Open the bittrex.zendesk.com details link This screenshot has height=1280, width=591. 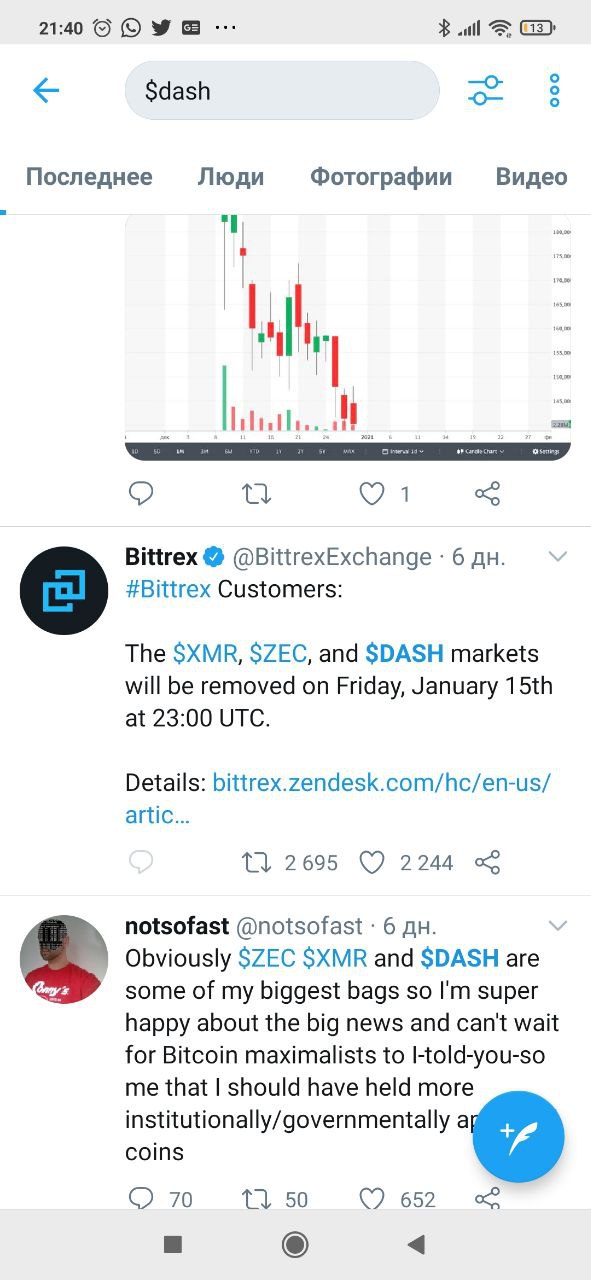click(339, 798)
